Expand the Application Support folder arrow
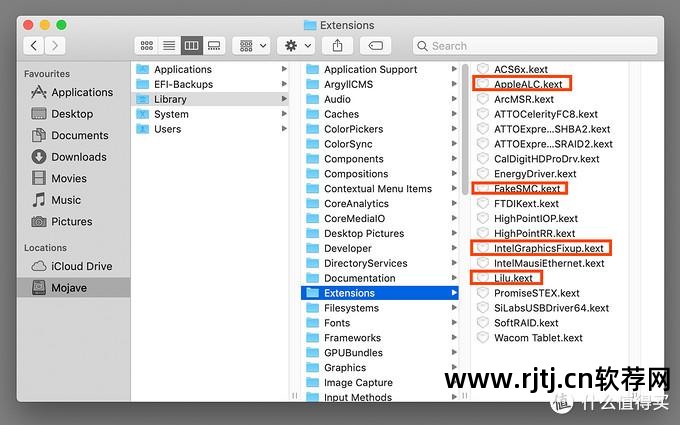Viewport: 680px width, 425px height. (454, 69)
